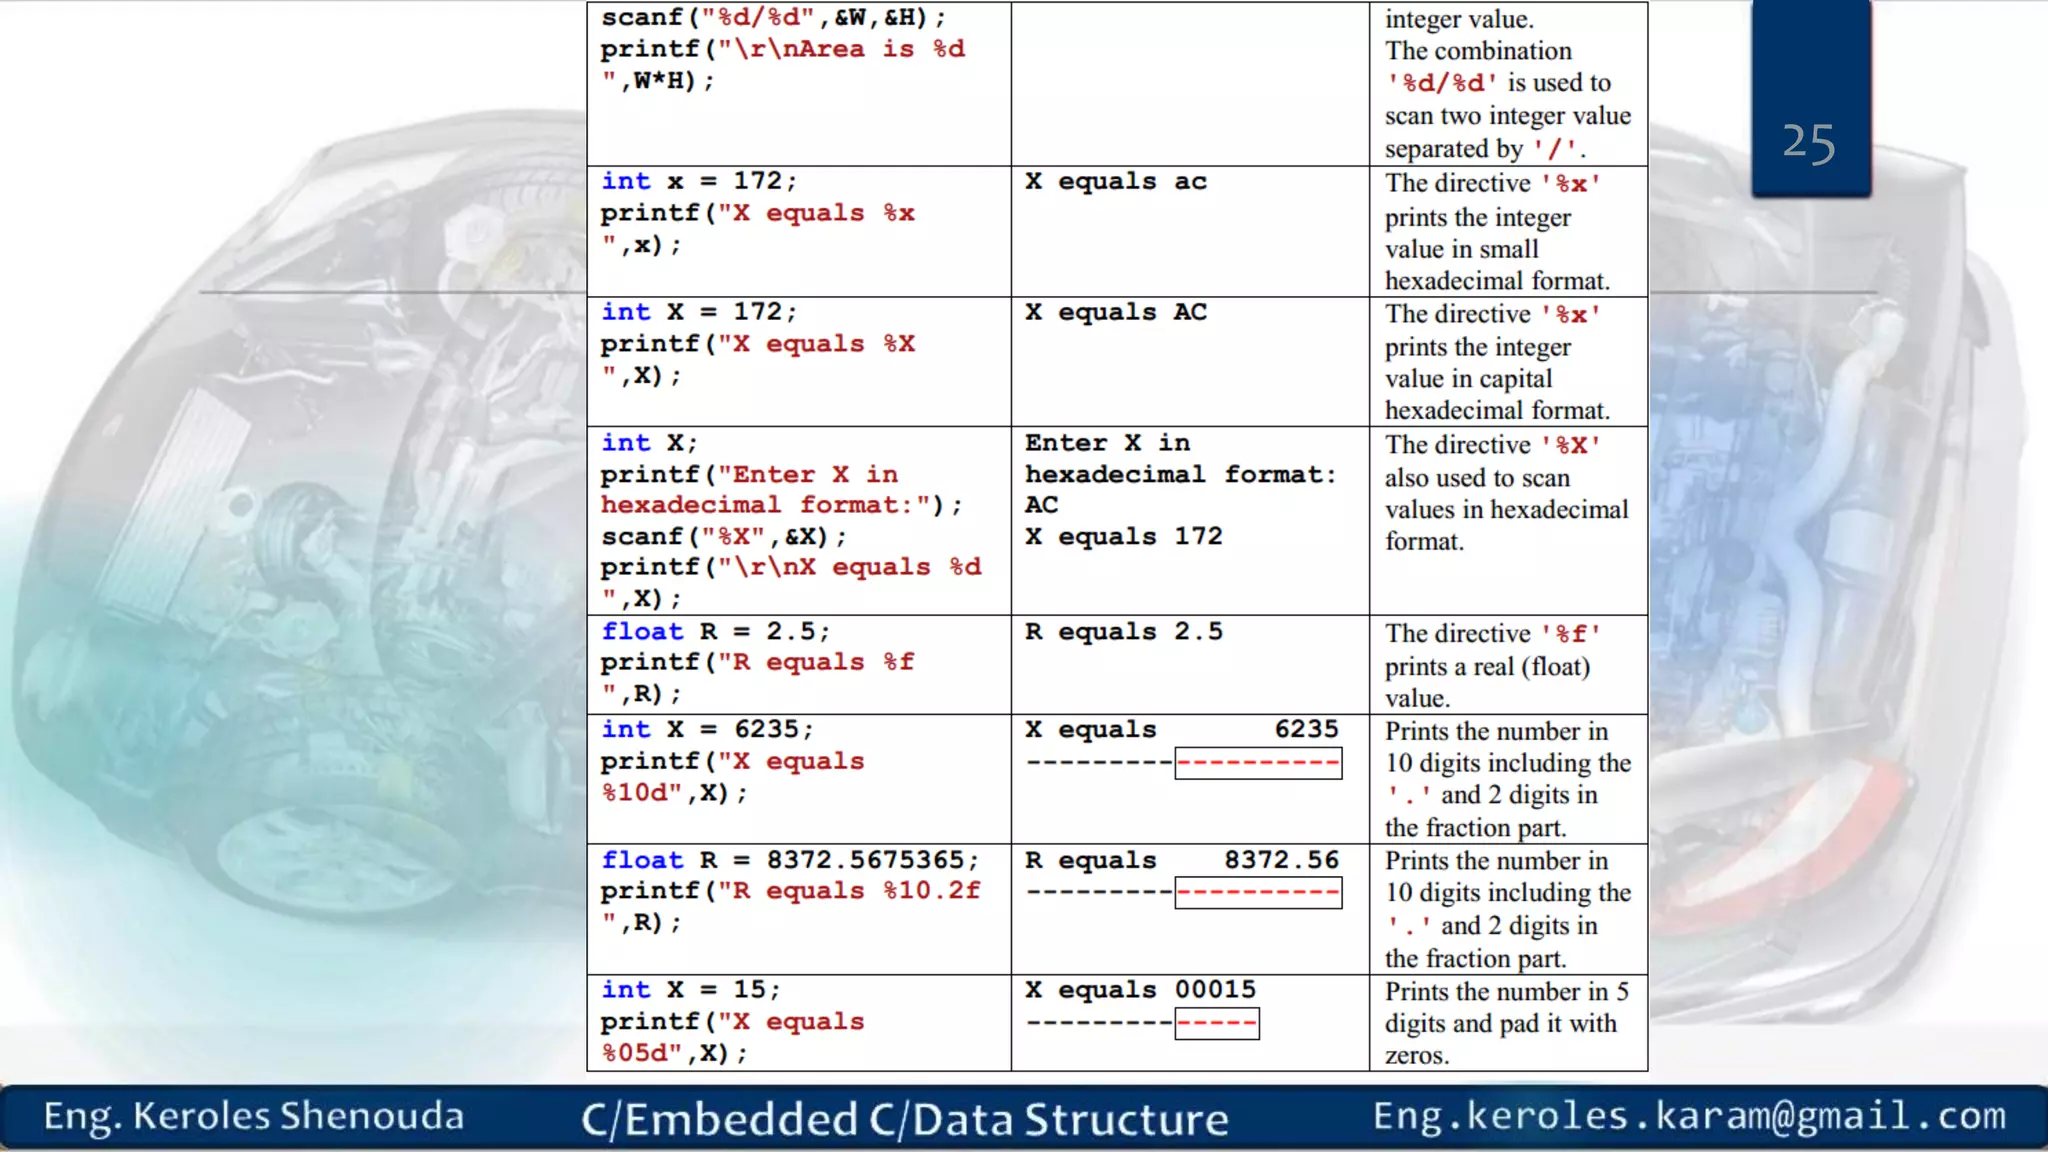Click the scanf("%X",&X) code line
Image resolution: width=2048 pixels, height=1152 pixels.
click(722, 537)
